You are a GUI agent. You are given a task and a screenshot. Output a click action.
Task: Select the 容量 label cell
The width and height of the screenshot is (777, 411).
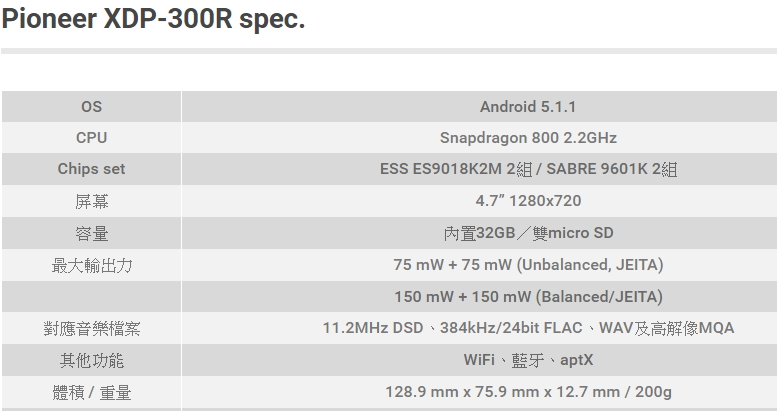[92, 233]
